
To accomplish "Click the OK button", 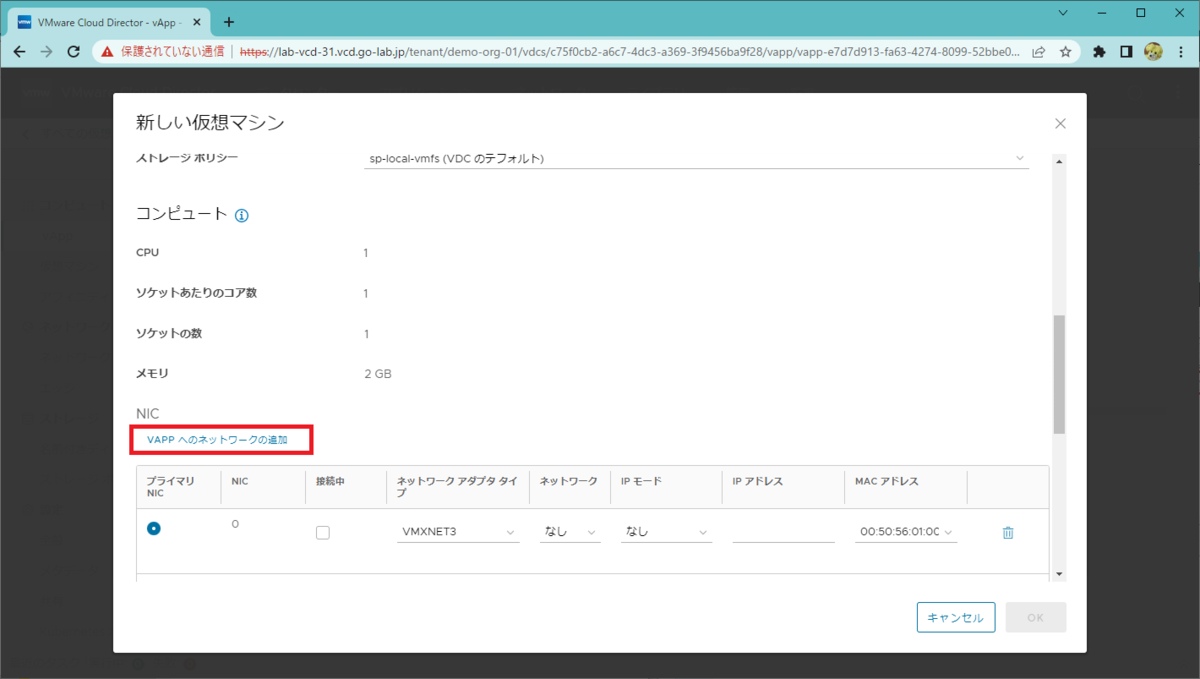I will point(1035,617).
